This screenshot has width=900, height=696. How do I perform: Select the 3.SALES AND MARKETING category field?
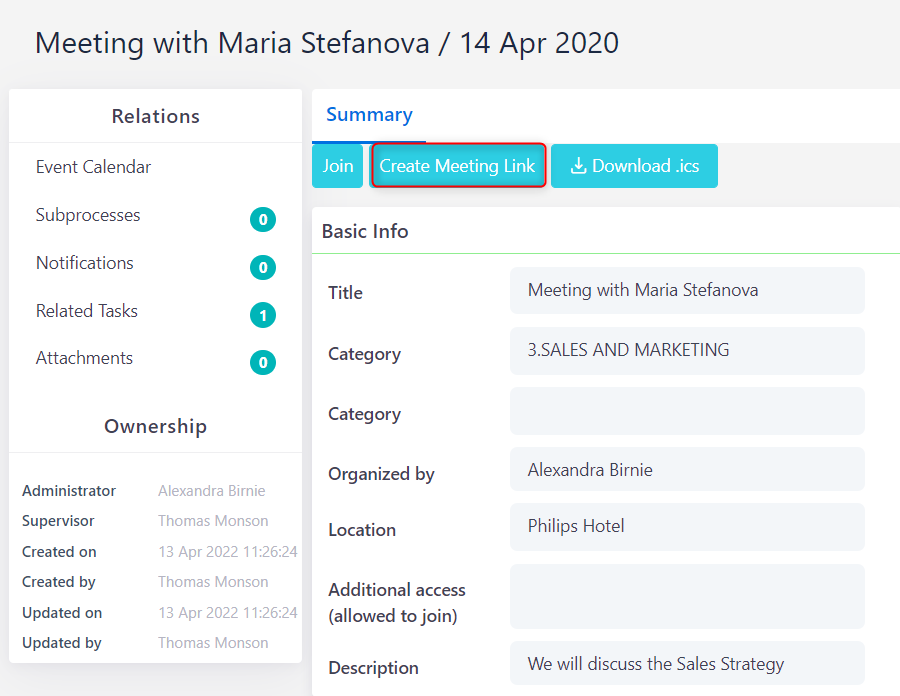point(687,351)
